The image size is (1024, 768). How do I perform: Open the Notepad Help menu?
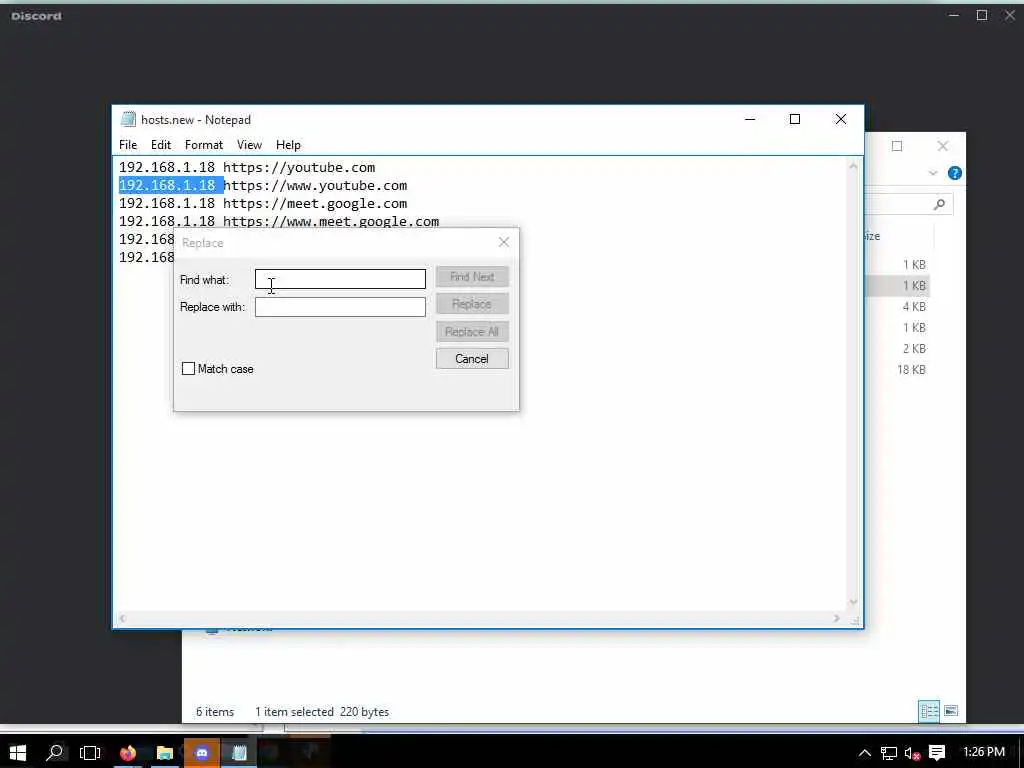(x=288, y=145)
